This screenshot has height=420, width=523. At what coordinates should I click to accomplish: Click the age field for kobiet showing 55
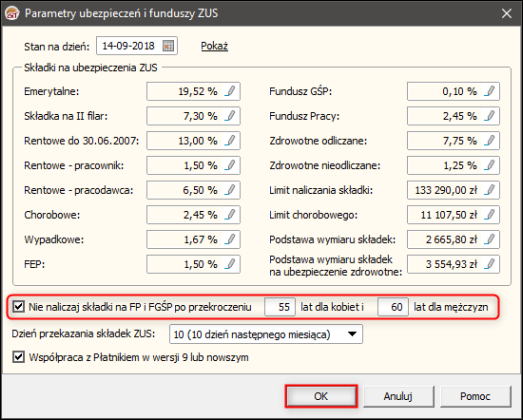click(x=280, y=307)
